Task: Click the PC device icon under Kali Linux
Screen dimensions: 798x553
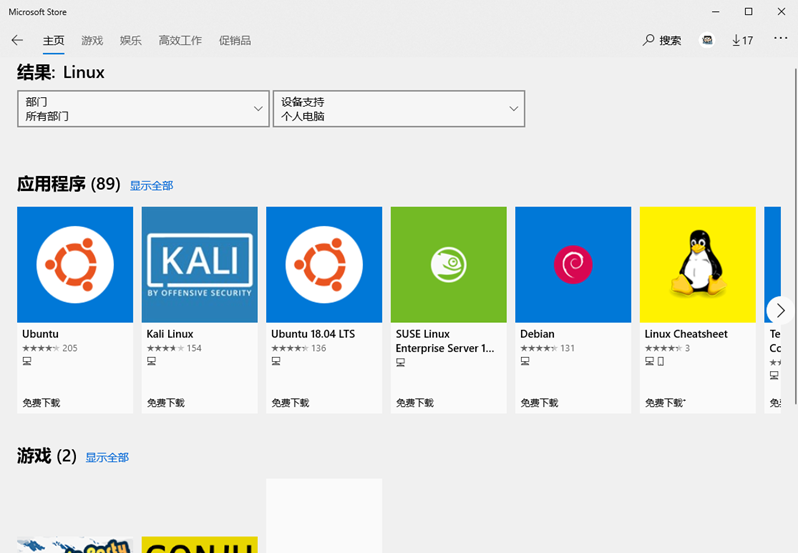Action: pyautogui.click(x=152, y=361)
